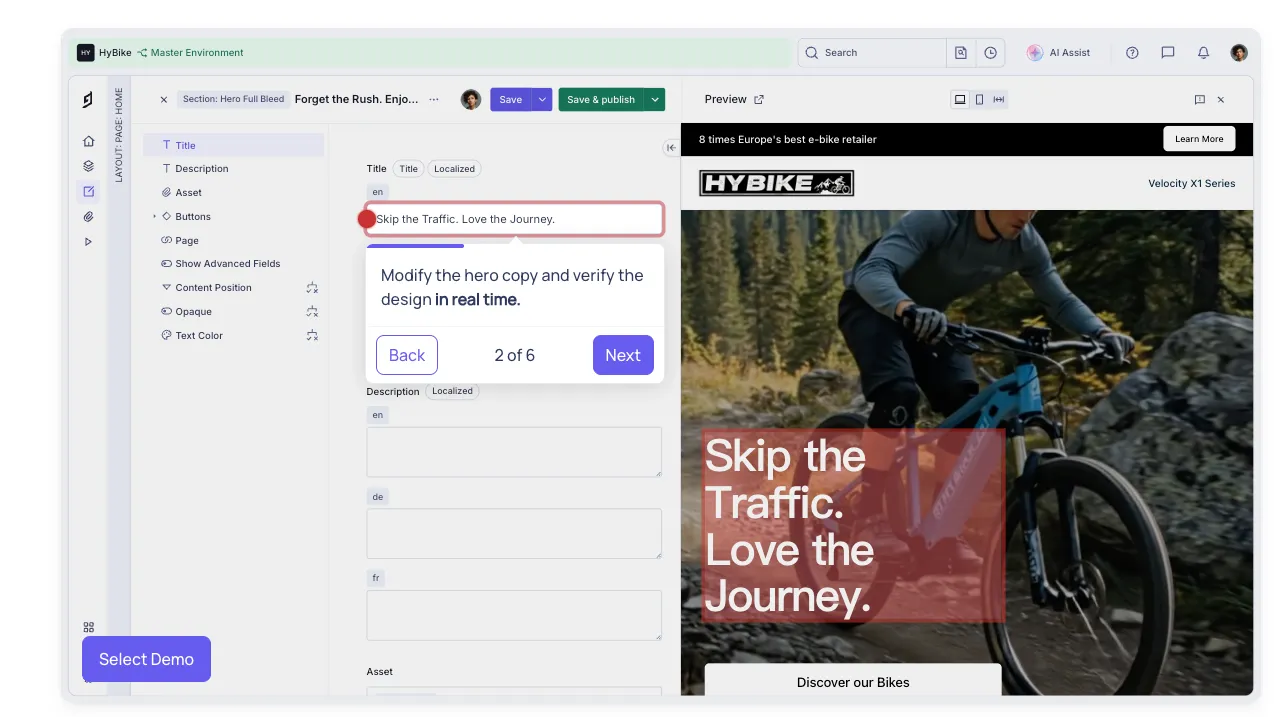Expand the Buttons tree item
The width and height of the screenshot is (1274, 717).
pyautogui.click(x=154, y=216)
